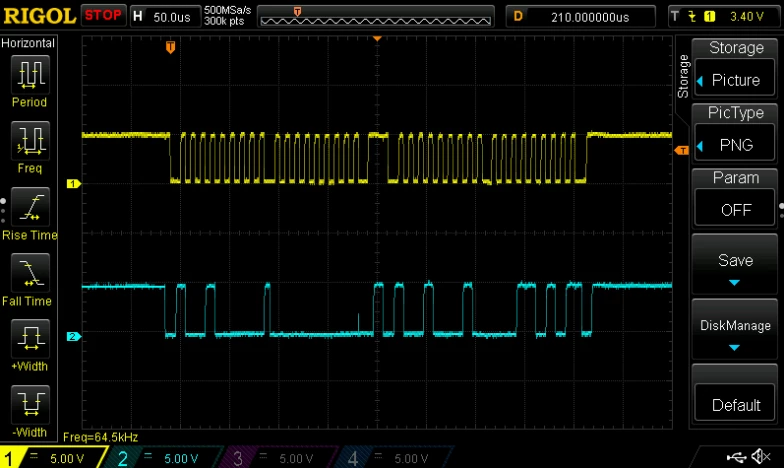
Task: Click the Rise Time label text
Action: click(30, 235)
